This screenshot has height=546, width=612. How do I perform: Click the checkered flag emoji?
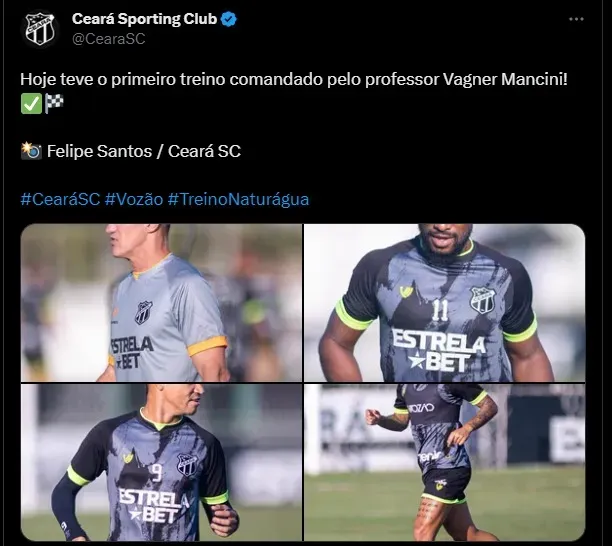54,103
